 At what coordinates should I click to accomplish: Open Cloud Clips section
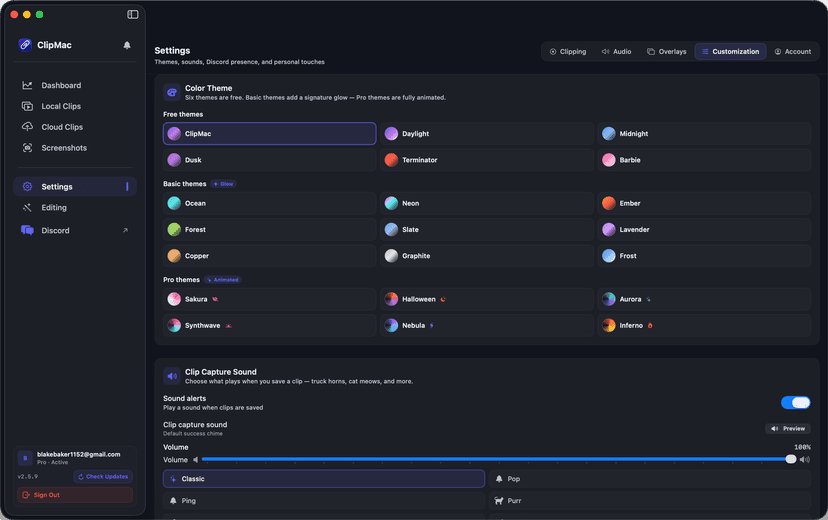pos(75,127)
